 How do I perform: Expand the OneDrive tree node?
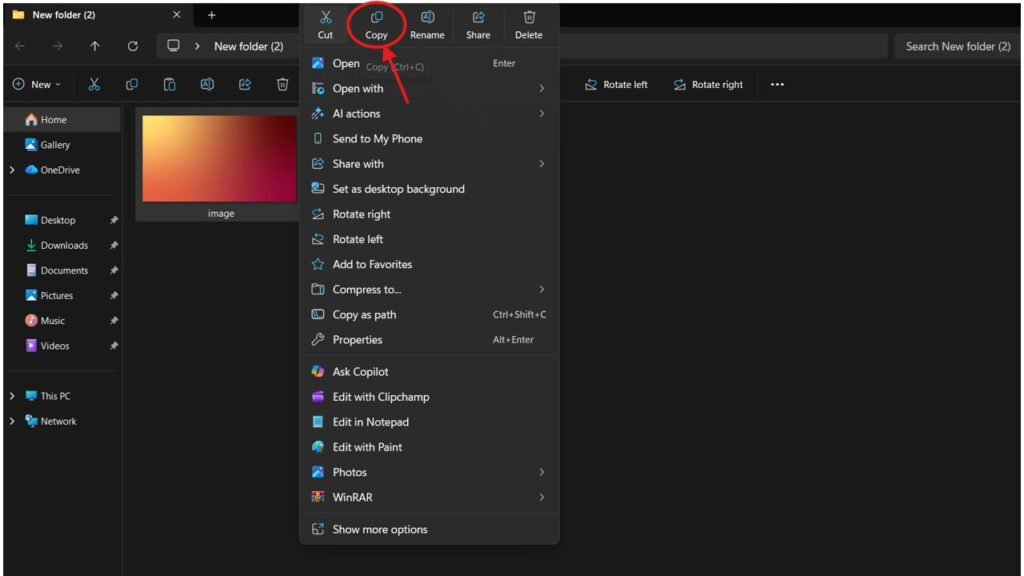pyautogui.click(x=12, y=170)
